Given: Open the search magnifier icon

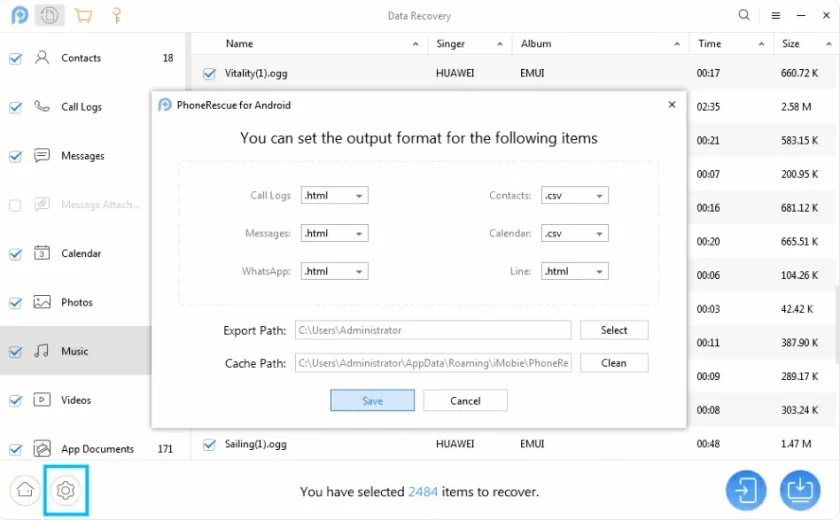Looking at the screenshot, I should 744,15.
